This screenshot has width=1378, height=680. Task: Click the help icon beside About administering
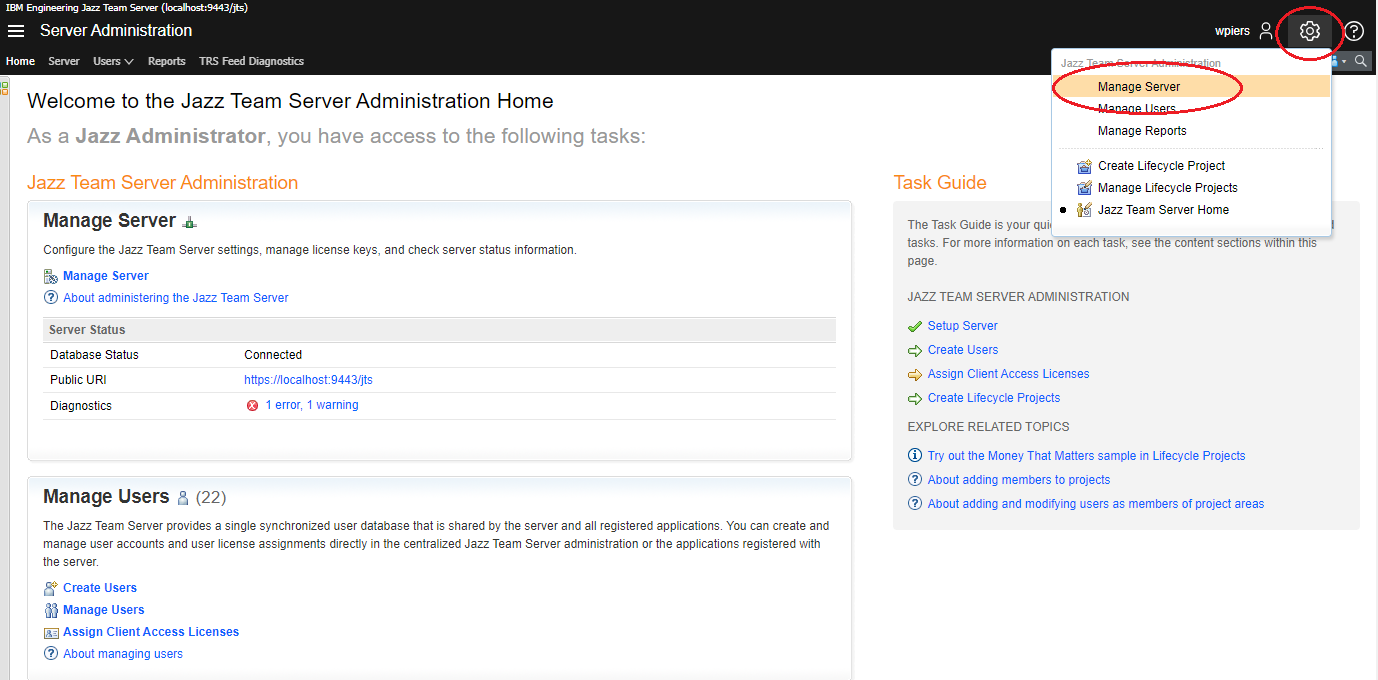pyautogui.click(x=51, y=298)
